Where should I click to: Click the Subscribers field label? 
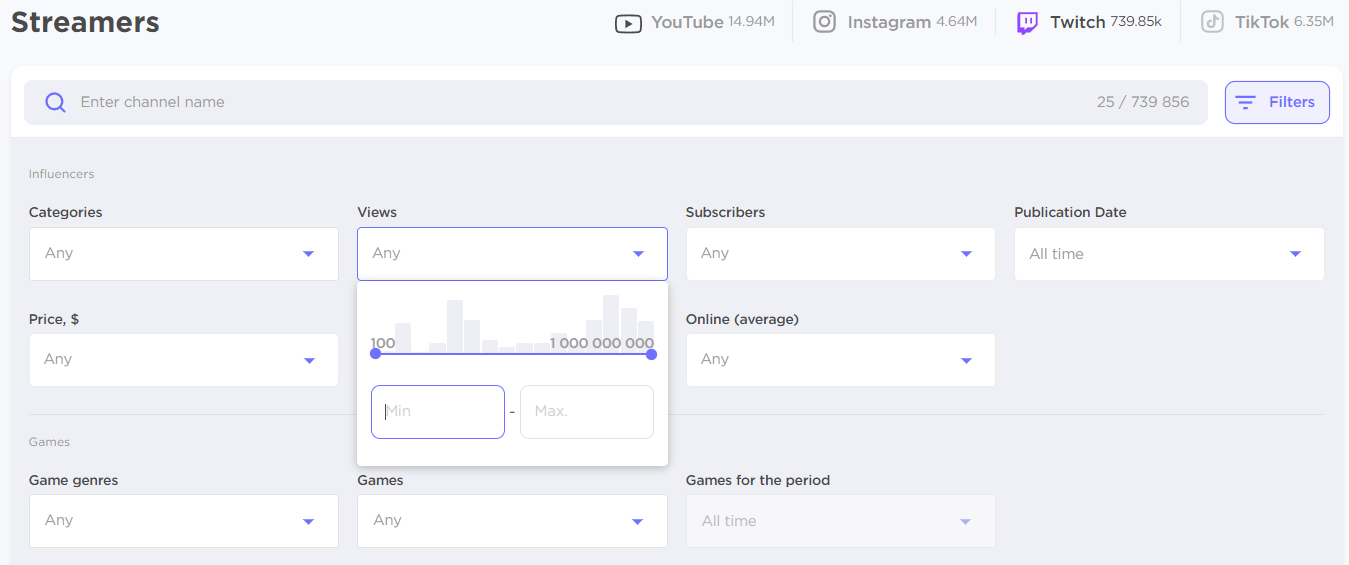(725, 213)
